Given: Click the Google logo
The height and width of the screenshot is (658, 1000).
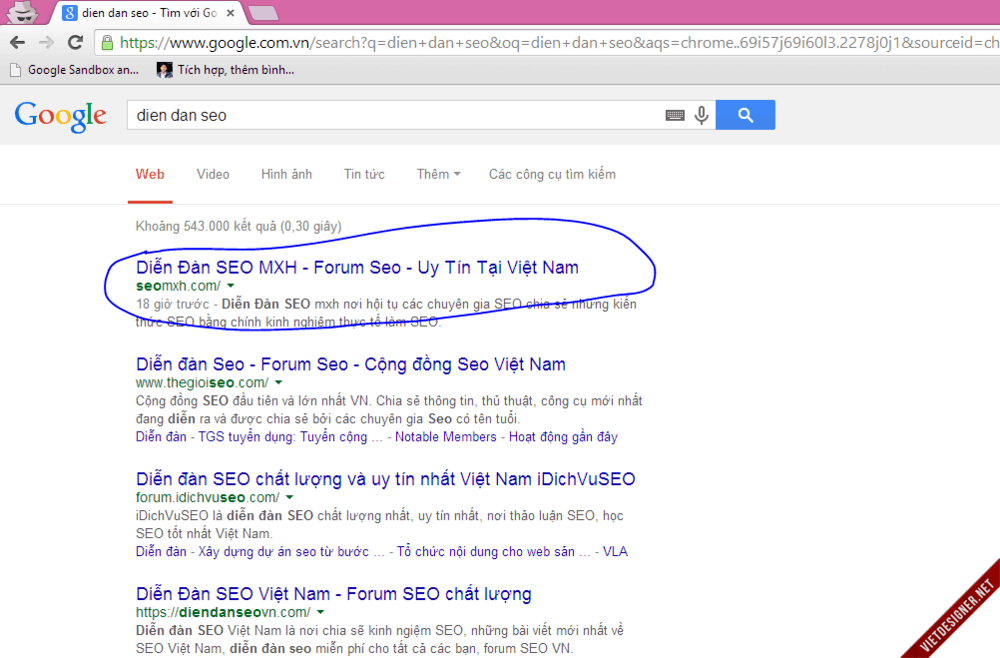Looking at the screenshot, I should click(x=61, y=116).
